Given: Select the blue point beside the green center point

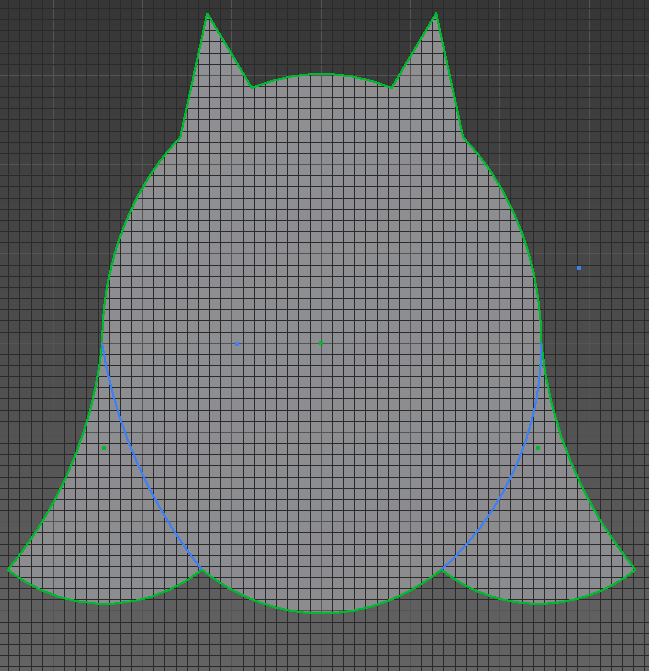Looking at the screenshot, I should [x=237, y=344].
